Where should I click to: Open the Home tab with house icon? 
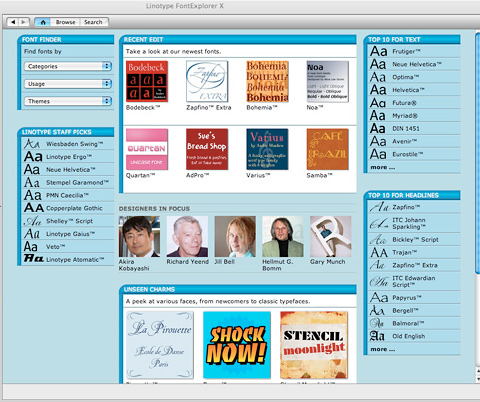click(x=43, y=22)
